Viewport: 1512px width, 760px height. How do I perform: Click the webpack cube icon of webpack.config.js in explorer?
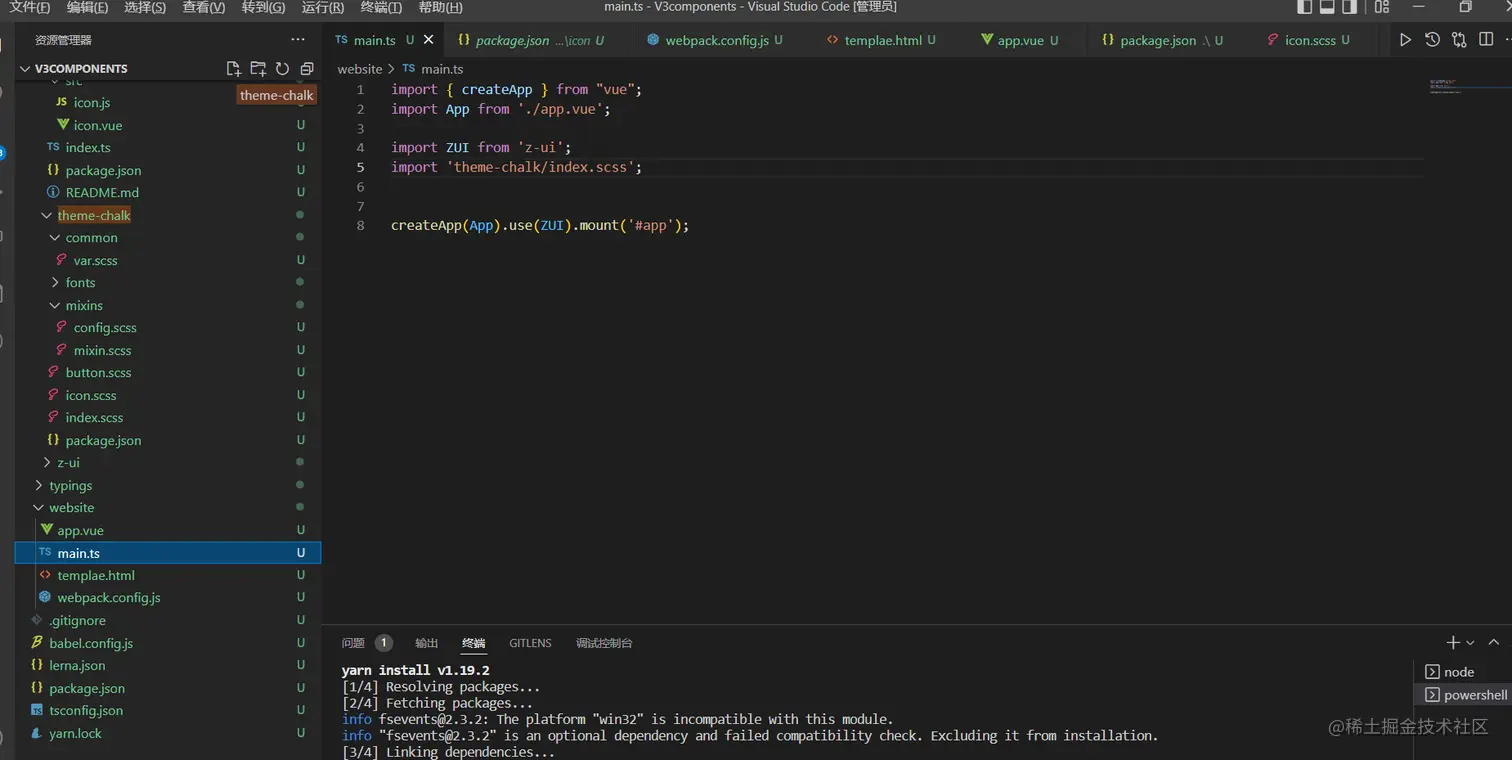(x=45, y=597)
